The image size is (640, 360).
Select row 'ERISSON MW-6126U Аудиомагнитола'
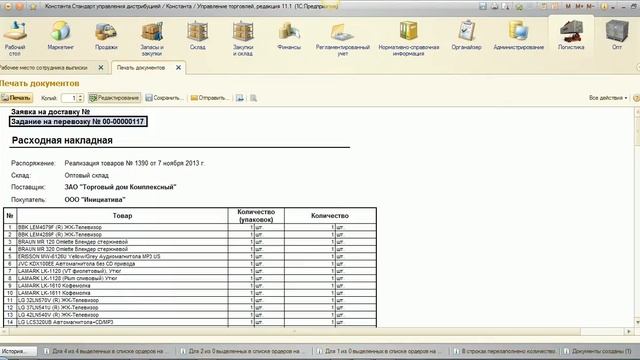(190, 257)
